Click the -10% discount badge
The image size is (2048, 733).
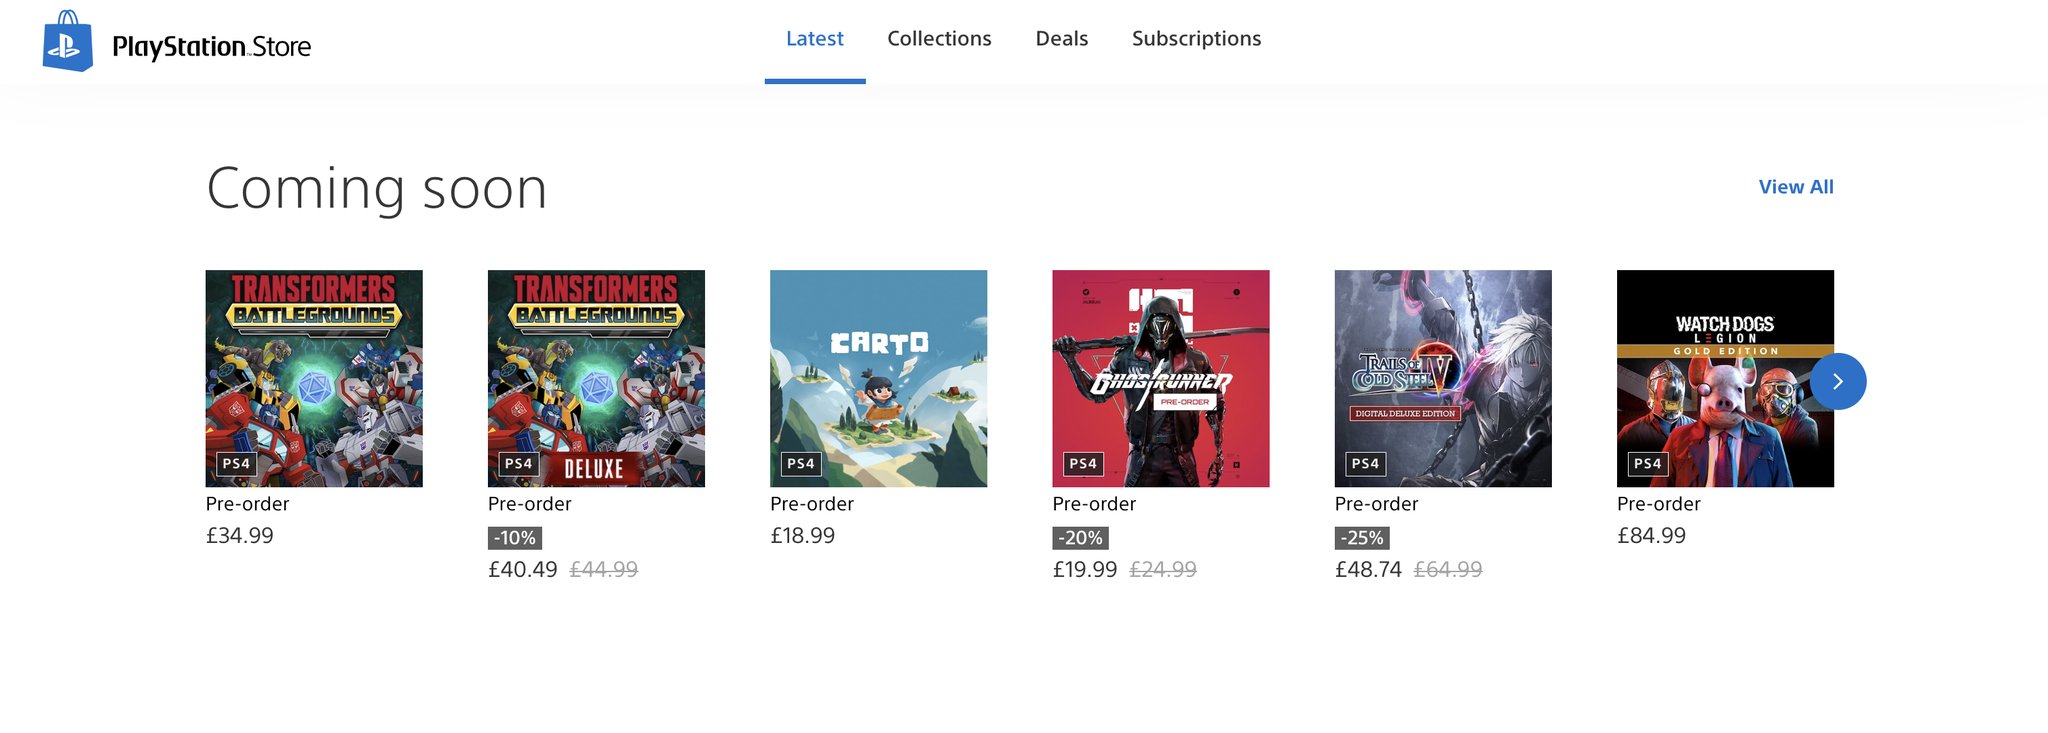515,538
